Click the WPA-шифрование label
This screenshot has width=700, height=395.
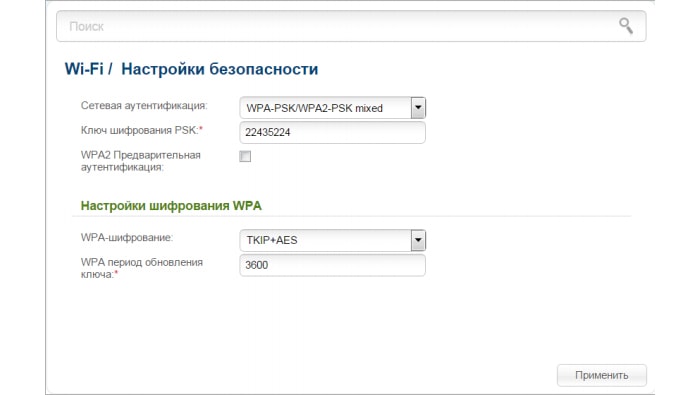(x=127, y=237)
